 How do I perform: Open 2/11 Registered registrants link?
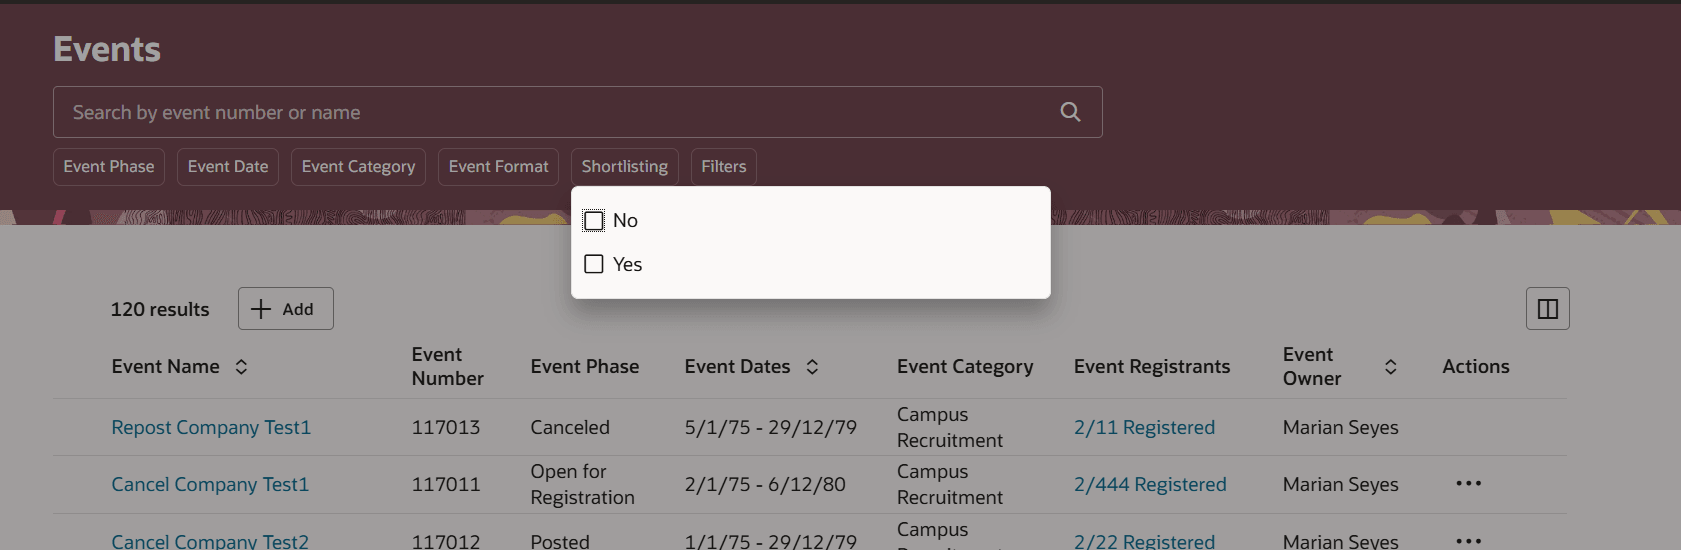tap(1144, 428)
